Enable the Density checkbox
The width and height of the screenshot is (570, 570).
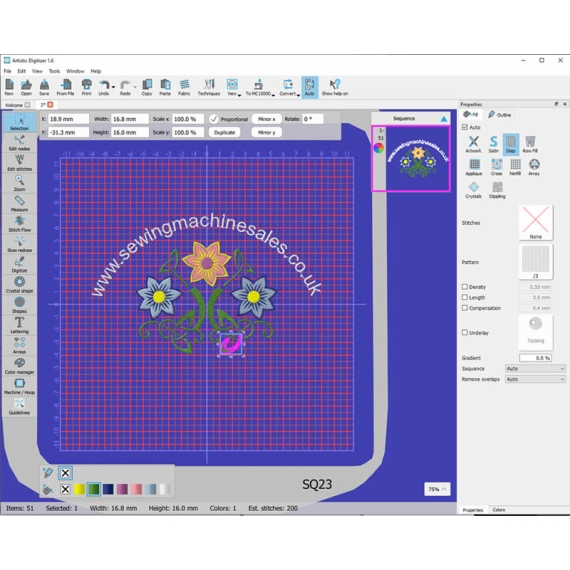(x=465, y=286)
